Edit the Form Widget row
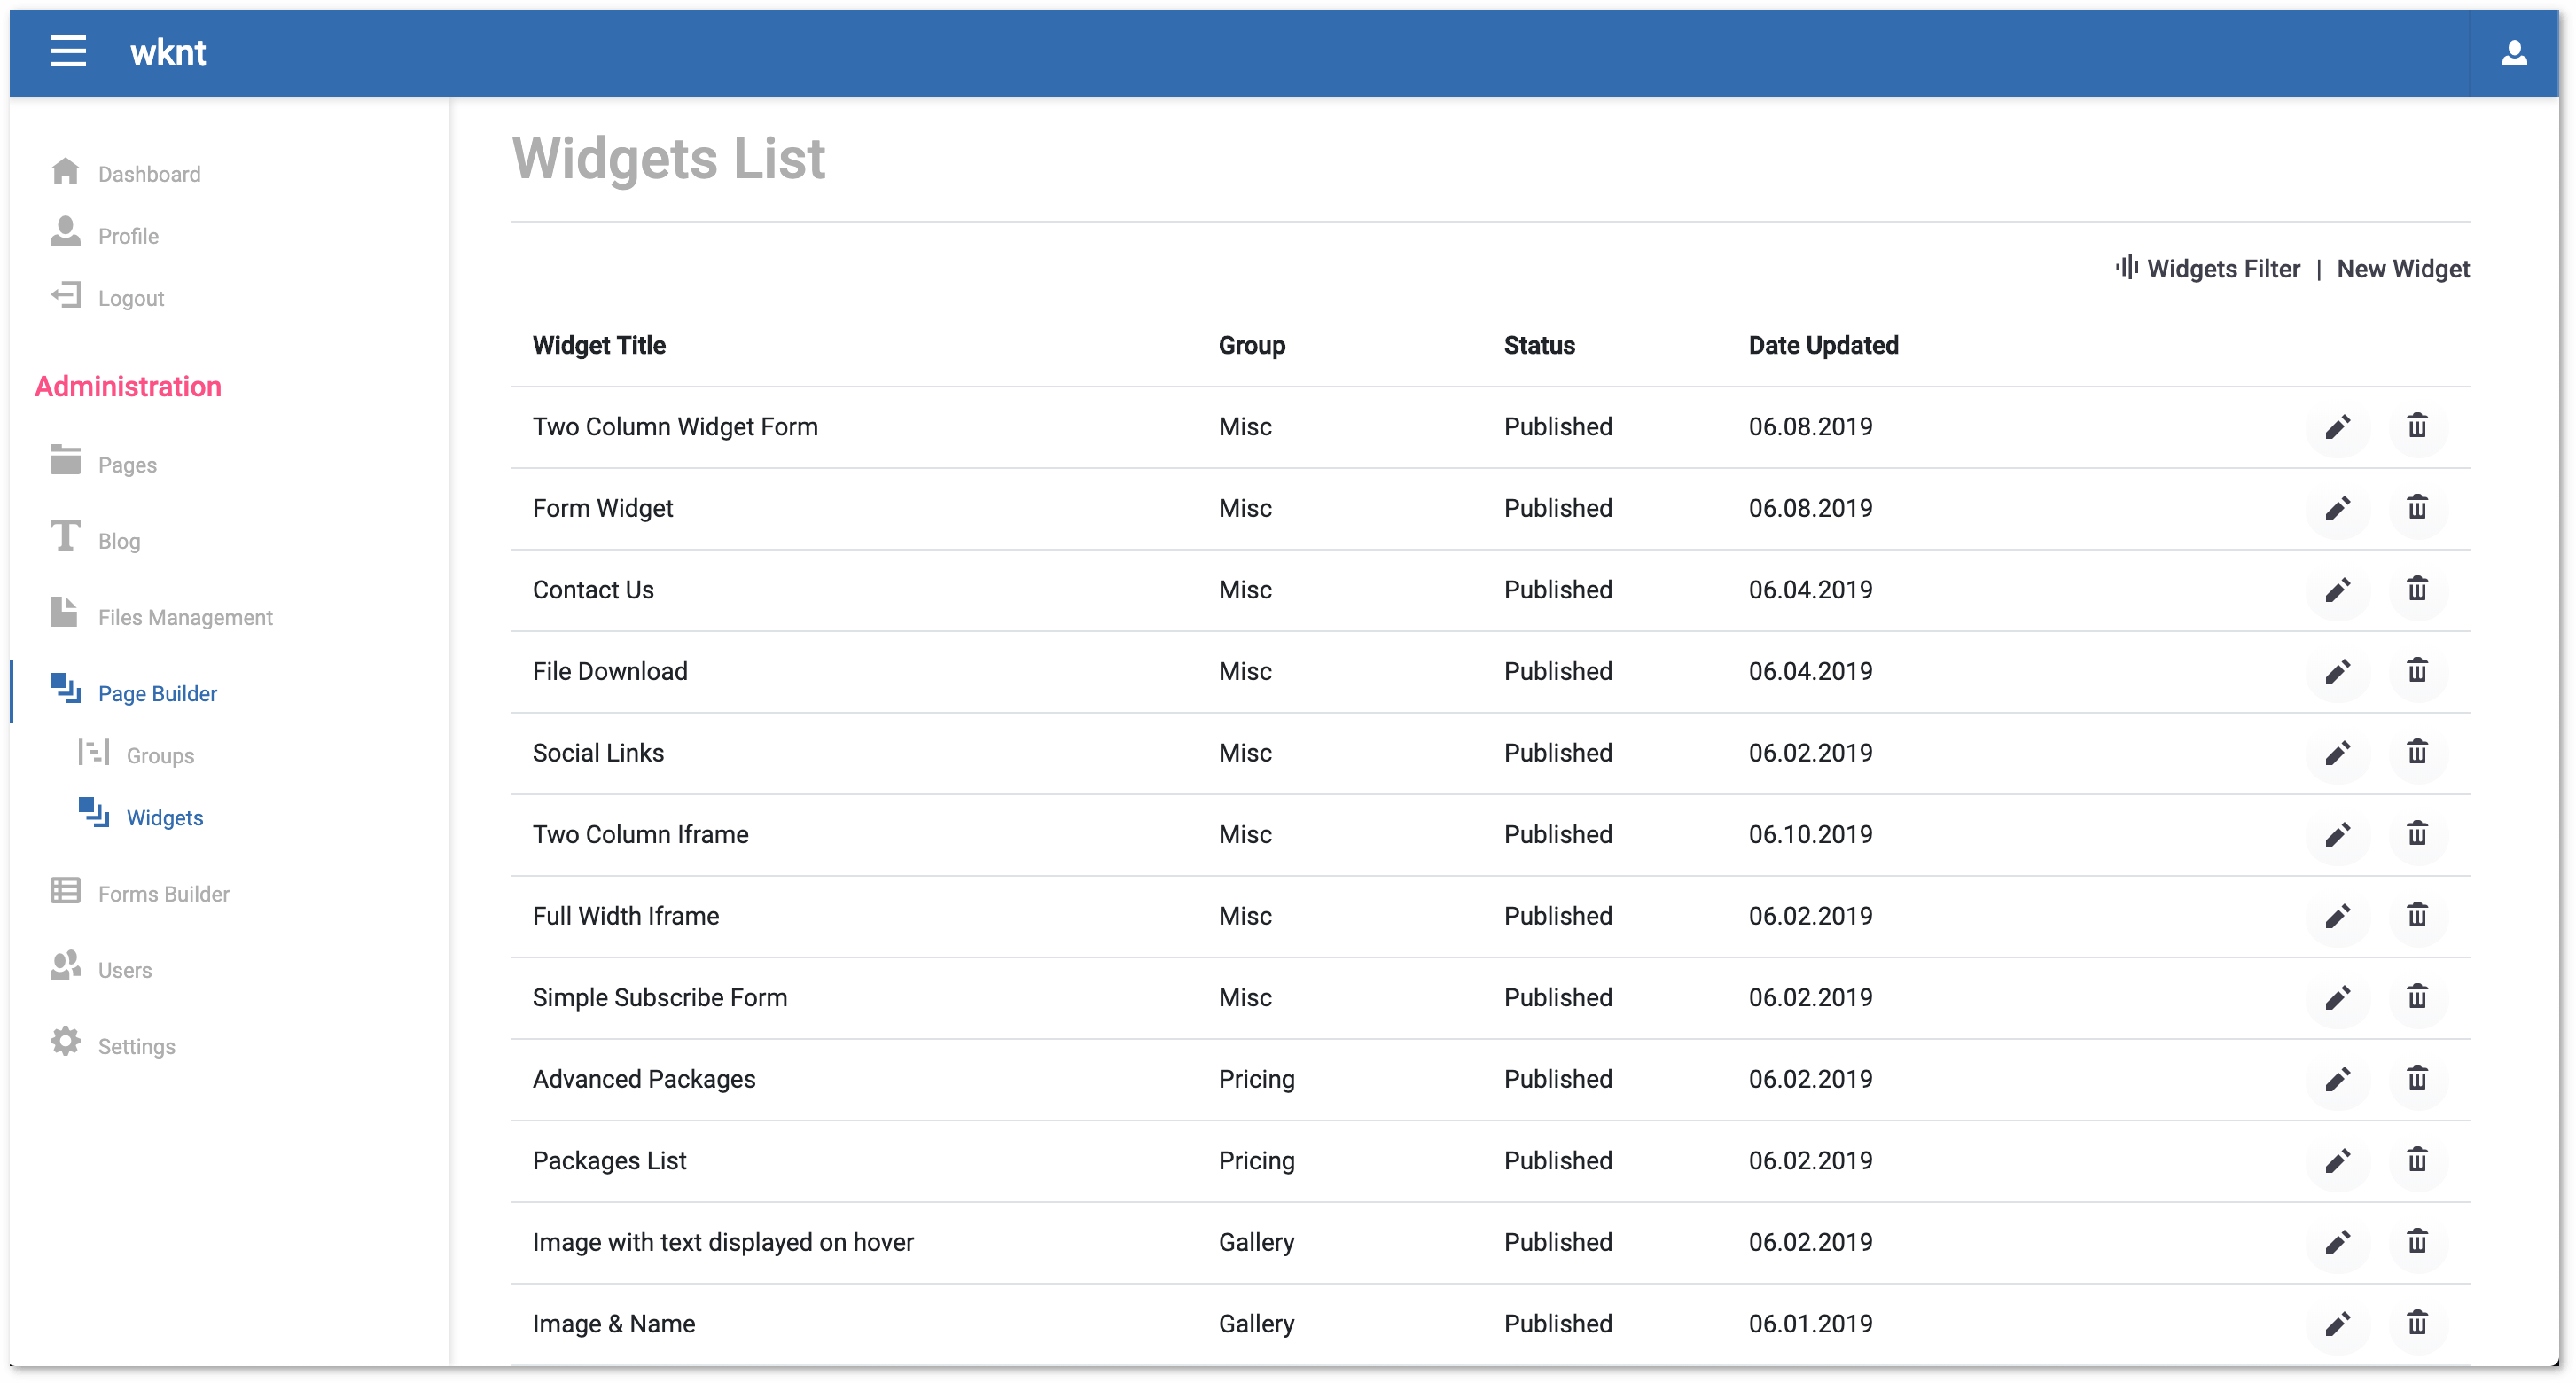Image resolution: width=2576 pixels, height=1383 pixels. [x=2337, y=509]
